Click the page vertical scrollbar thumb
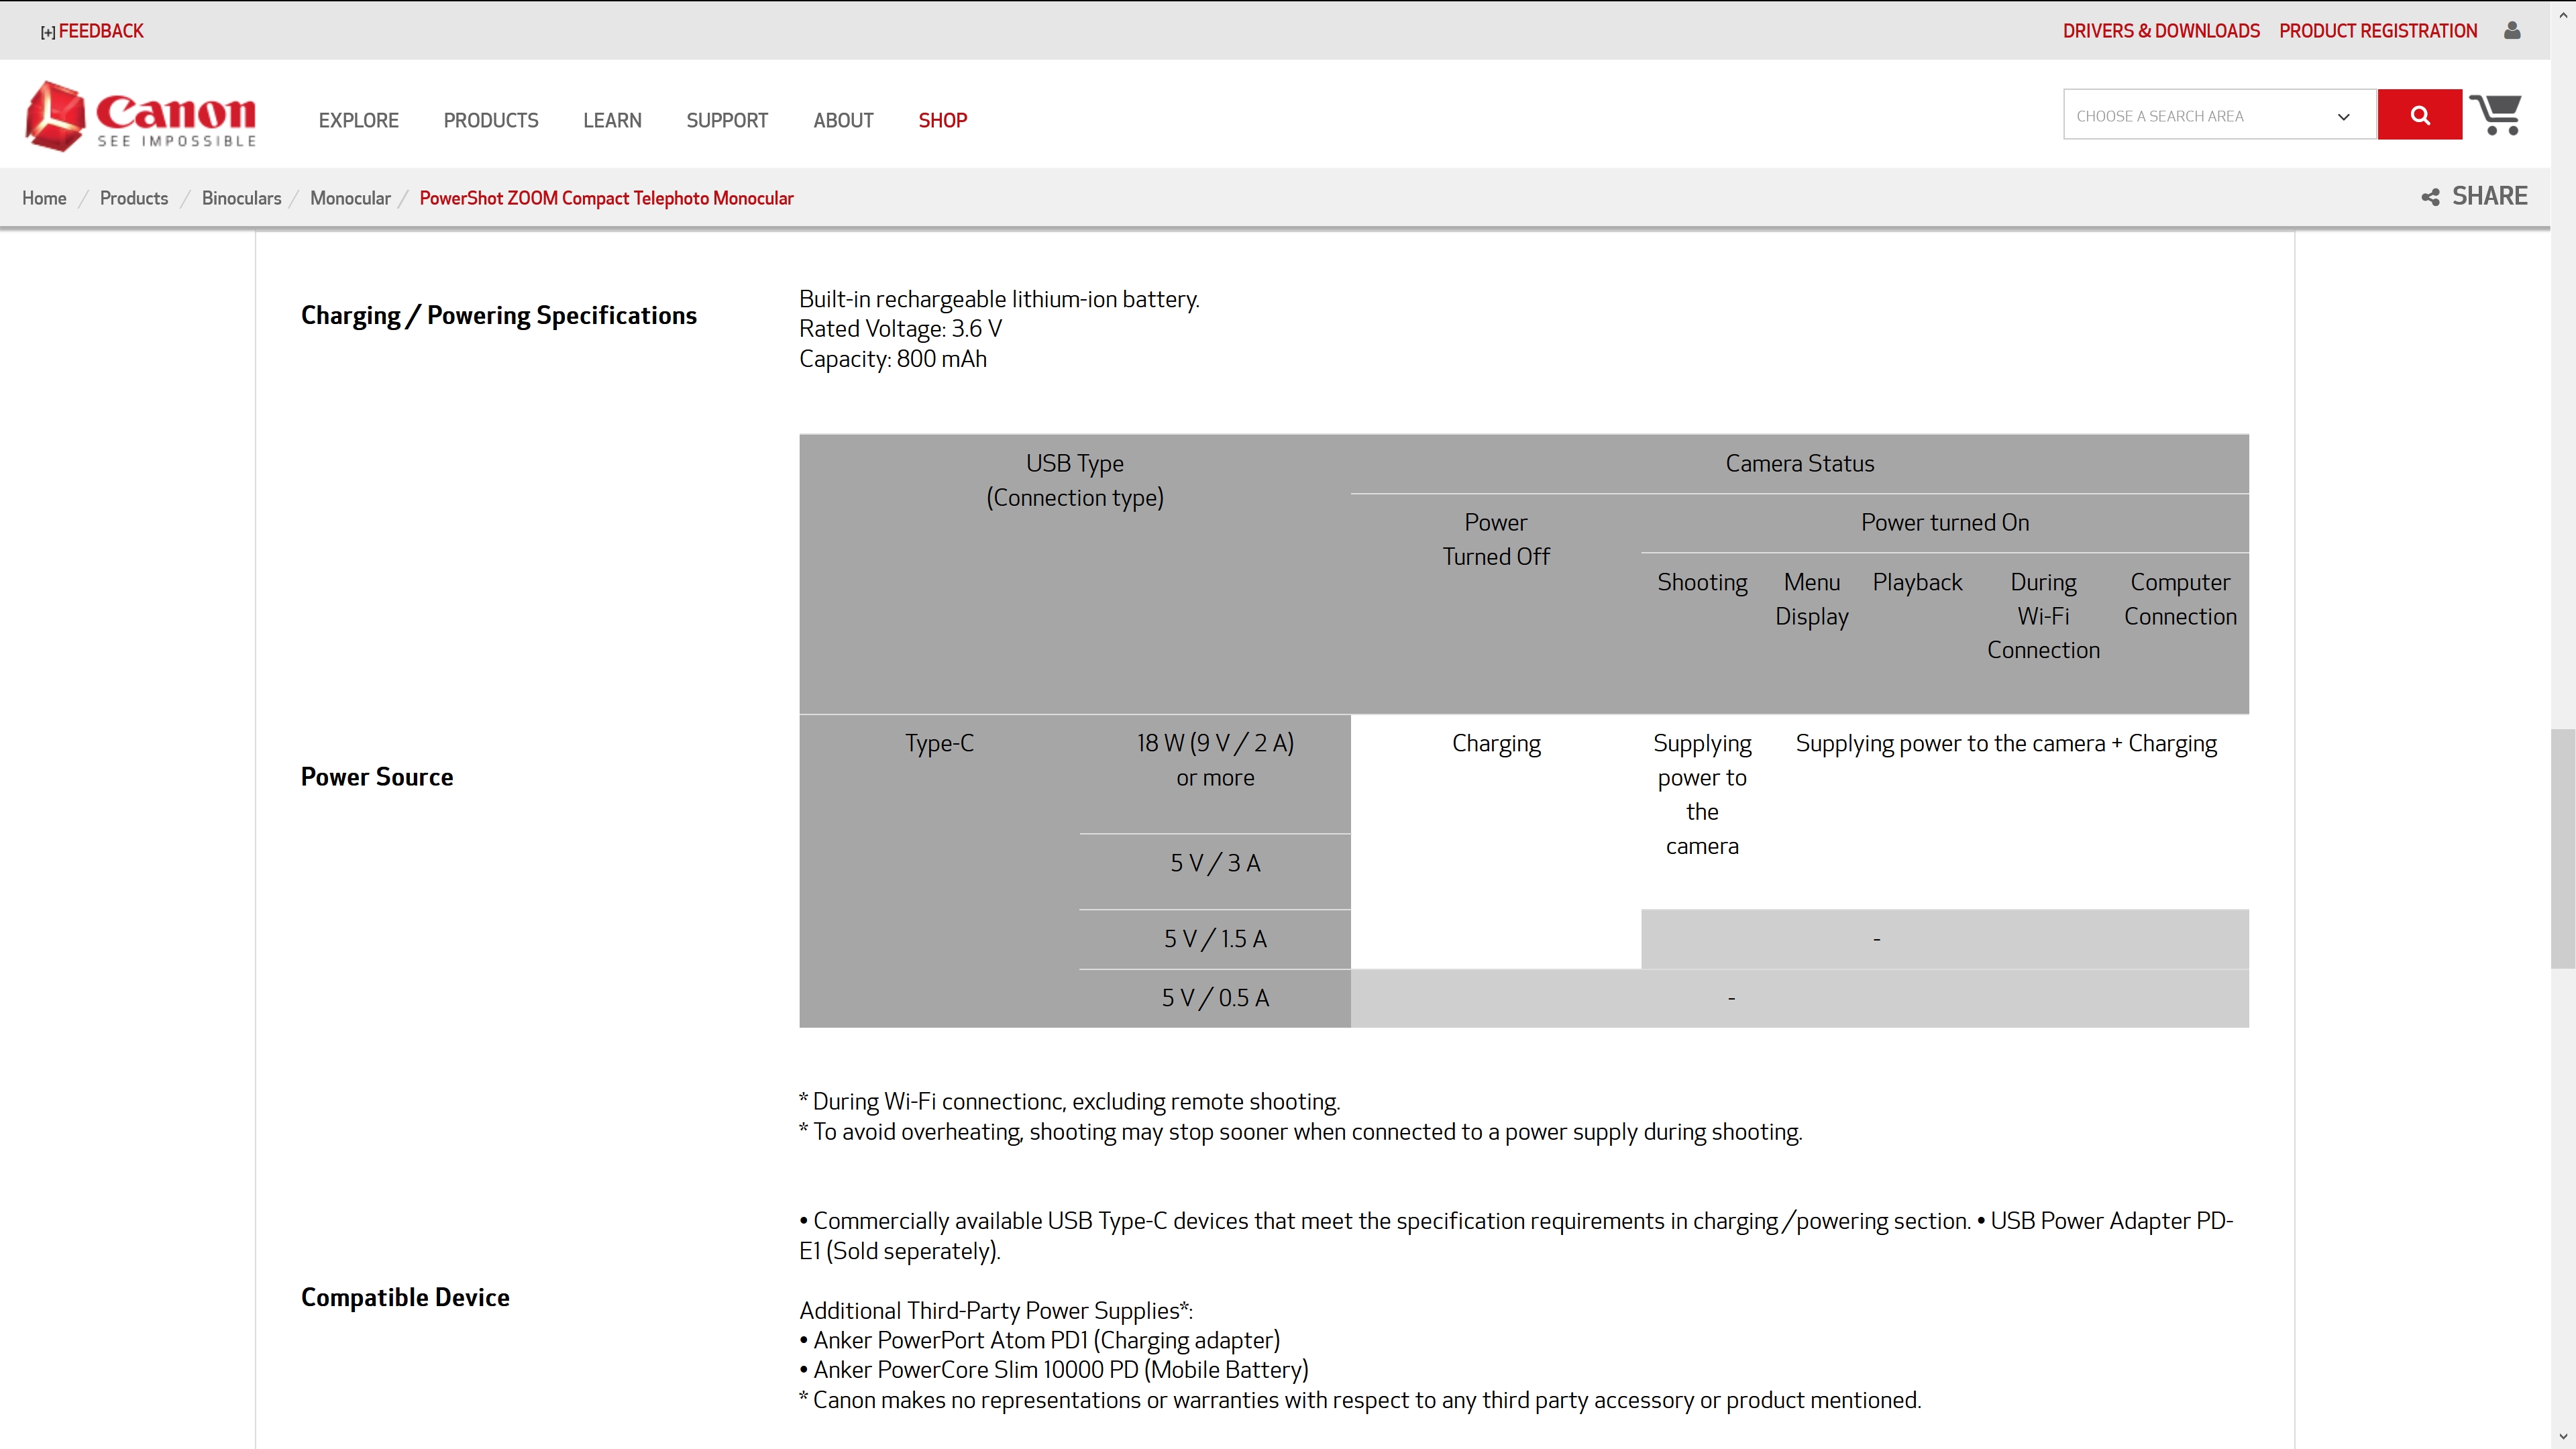Viewport: 2576px width, 1449px height. [2562, 848]
